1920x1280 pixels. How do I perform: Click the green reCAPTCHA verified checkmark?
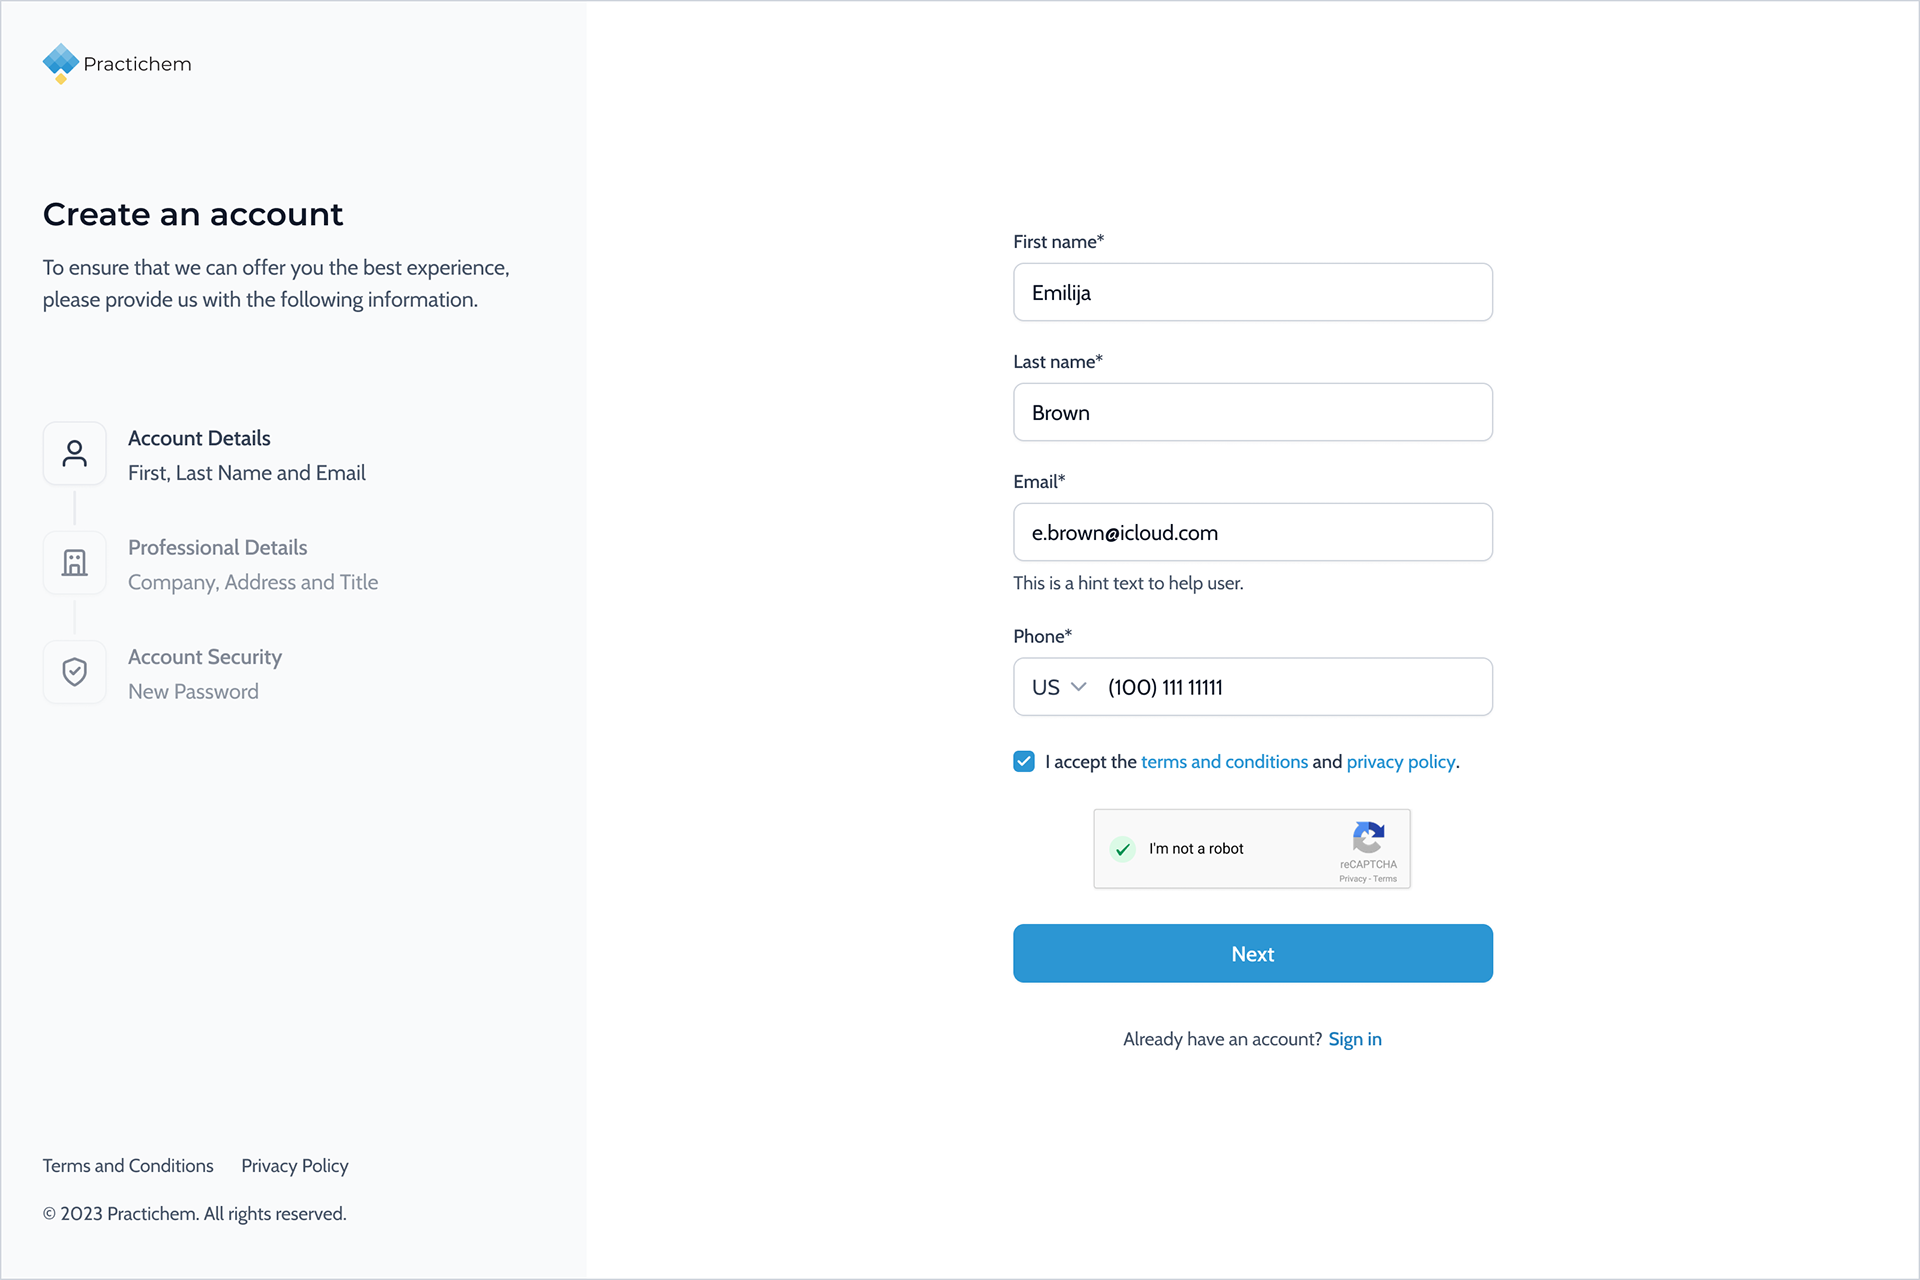(1123, 849)
